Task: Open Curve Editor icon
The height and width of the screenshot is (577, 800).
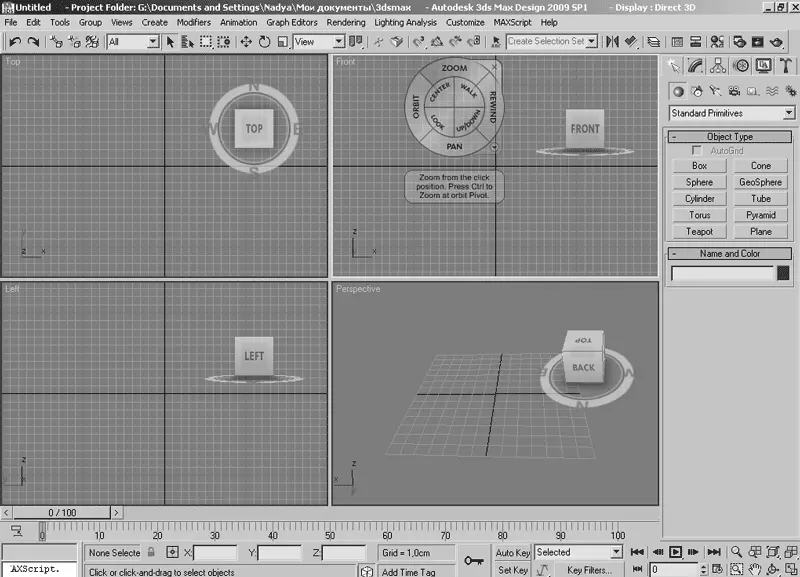Action: tap(677, 42)
